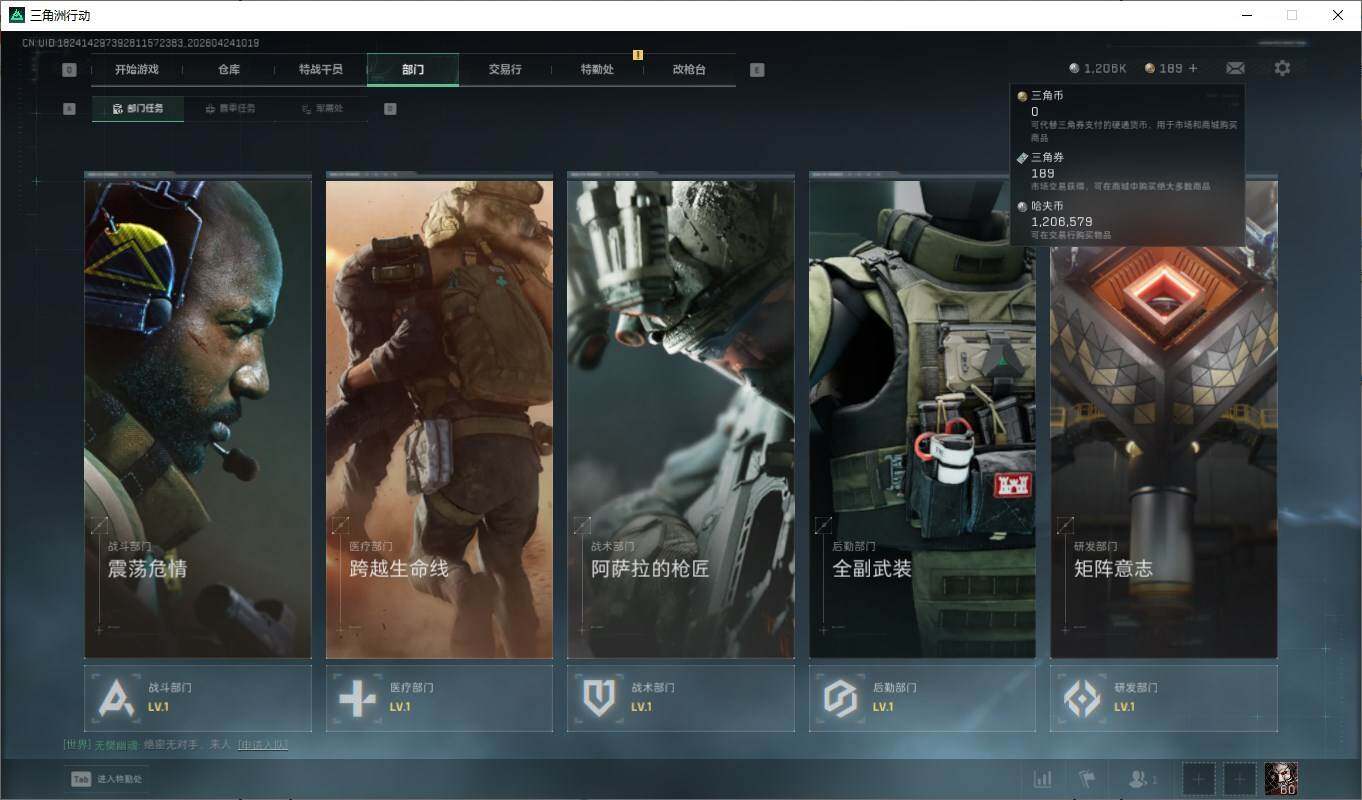1362x800 pixels.
Task: Click the Tab 进入特勤处 button
Action: coord(107,779)
